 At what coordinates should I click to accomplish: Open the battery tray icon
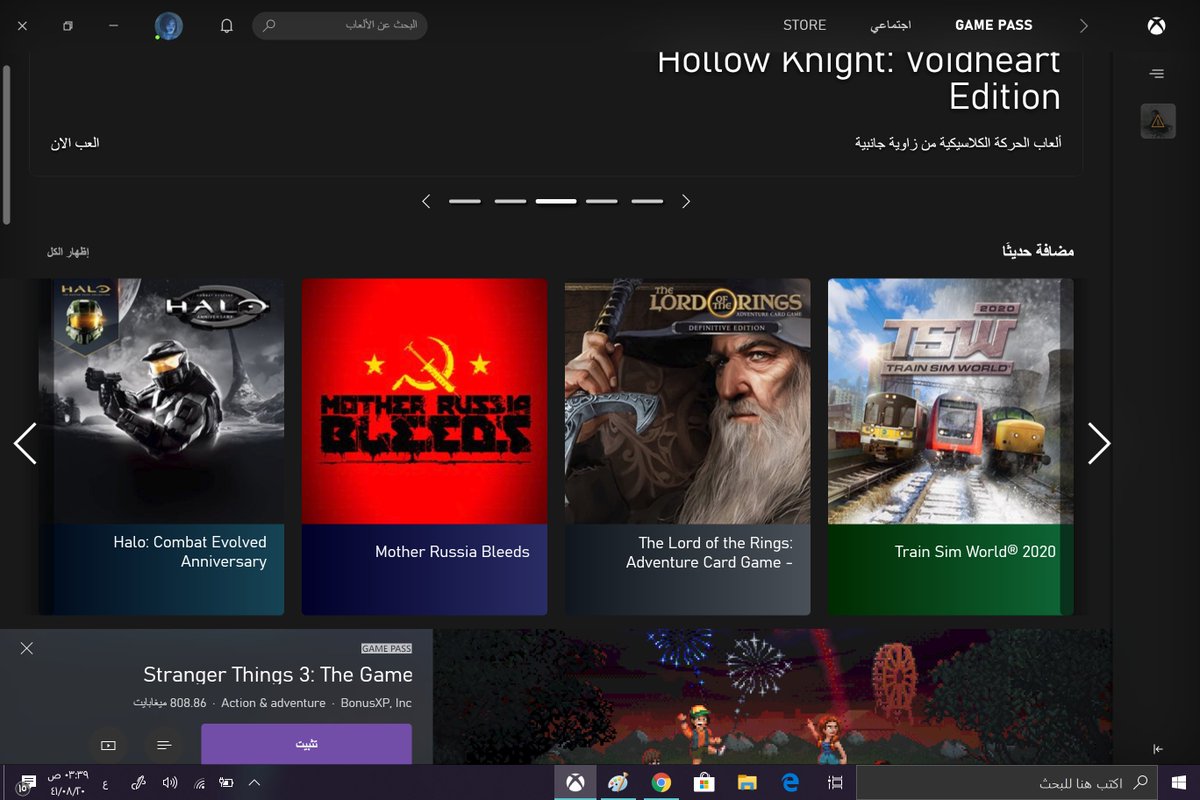point(226,783)
